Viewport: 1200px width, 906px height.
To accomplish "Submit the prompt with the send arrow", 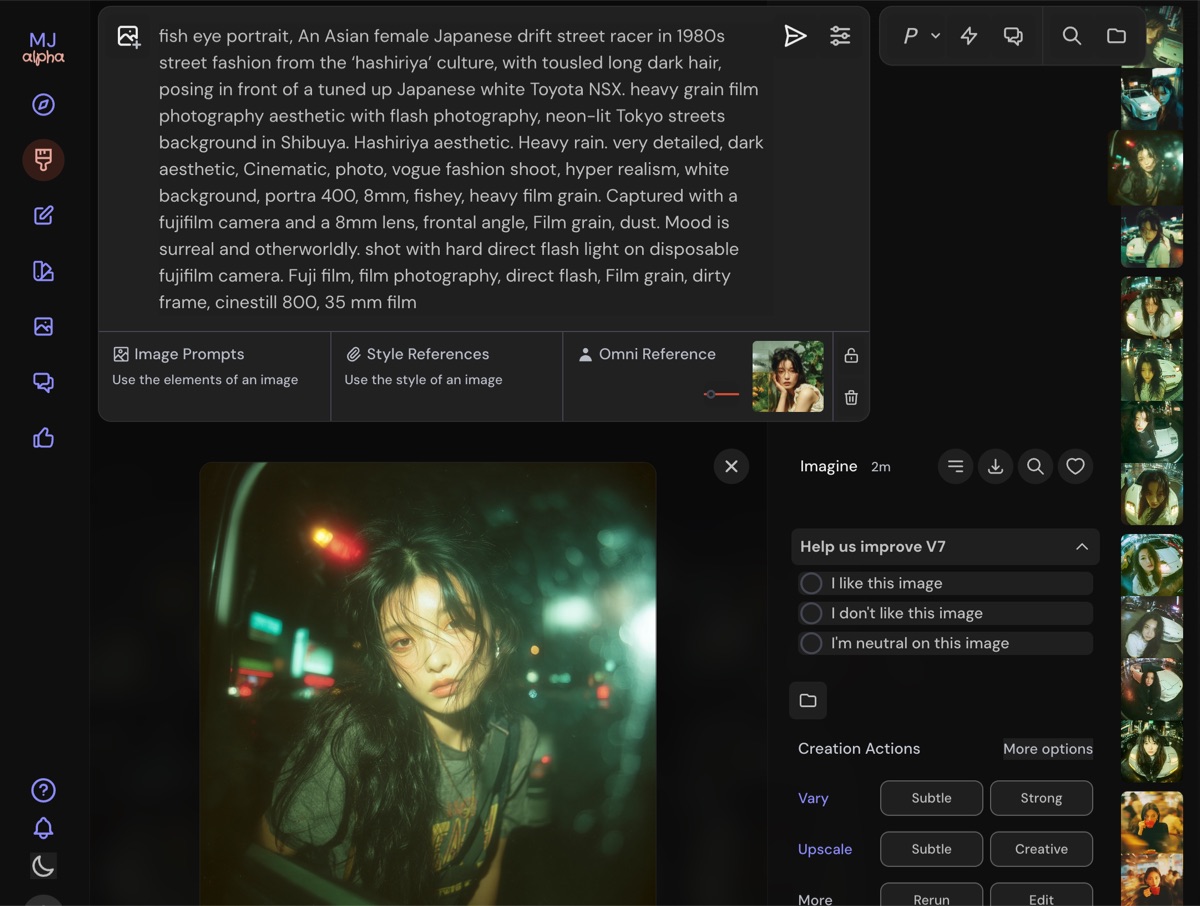I will tap(795, 36).
